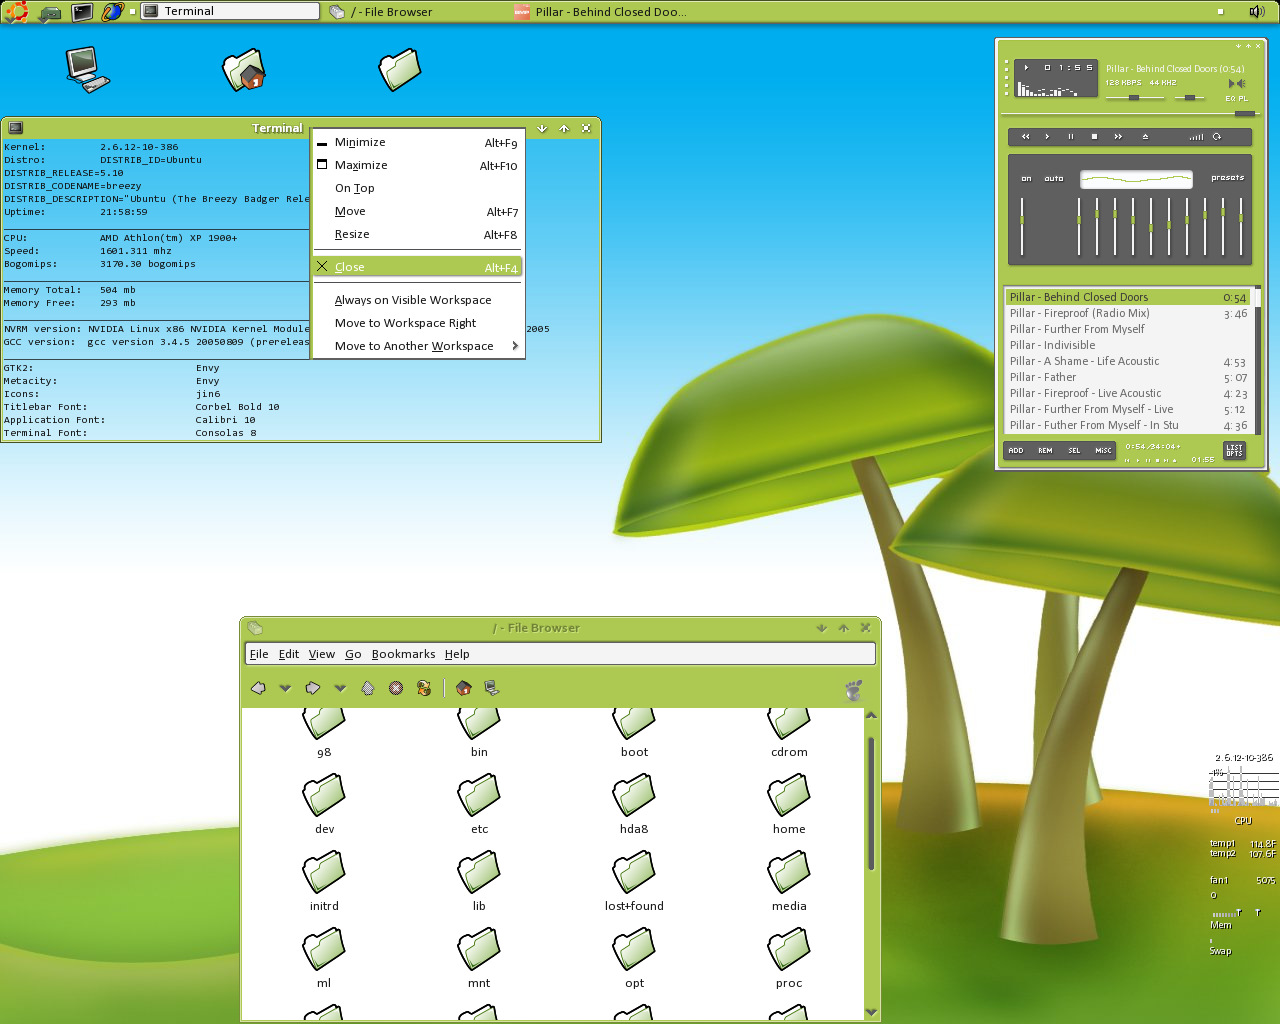
Task: Stop playback in the music player
Action: (1094, 136)
